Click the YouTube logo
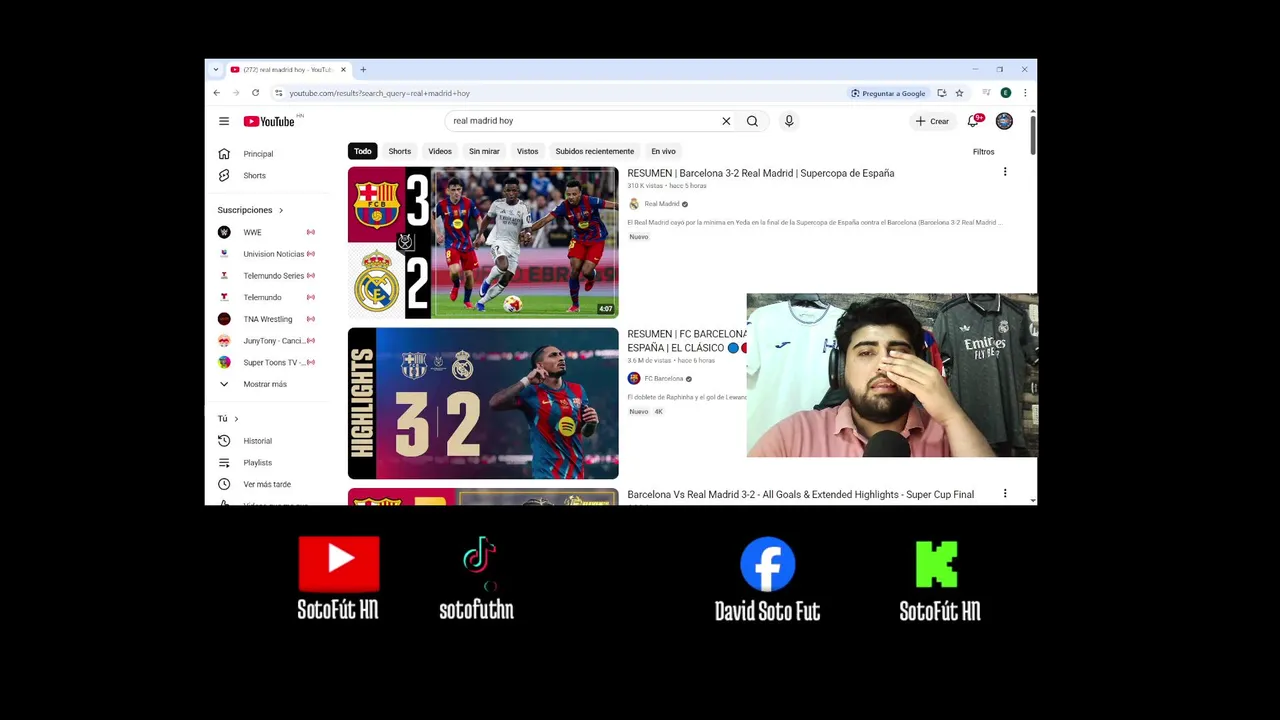1280x720 pixels. coord(270,121)
